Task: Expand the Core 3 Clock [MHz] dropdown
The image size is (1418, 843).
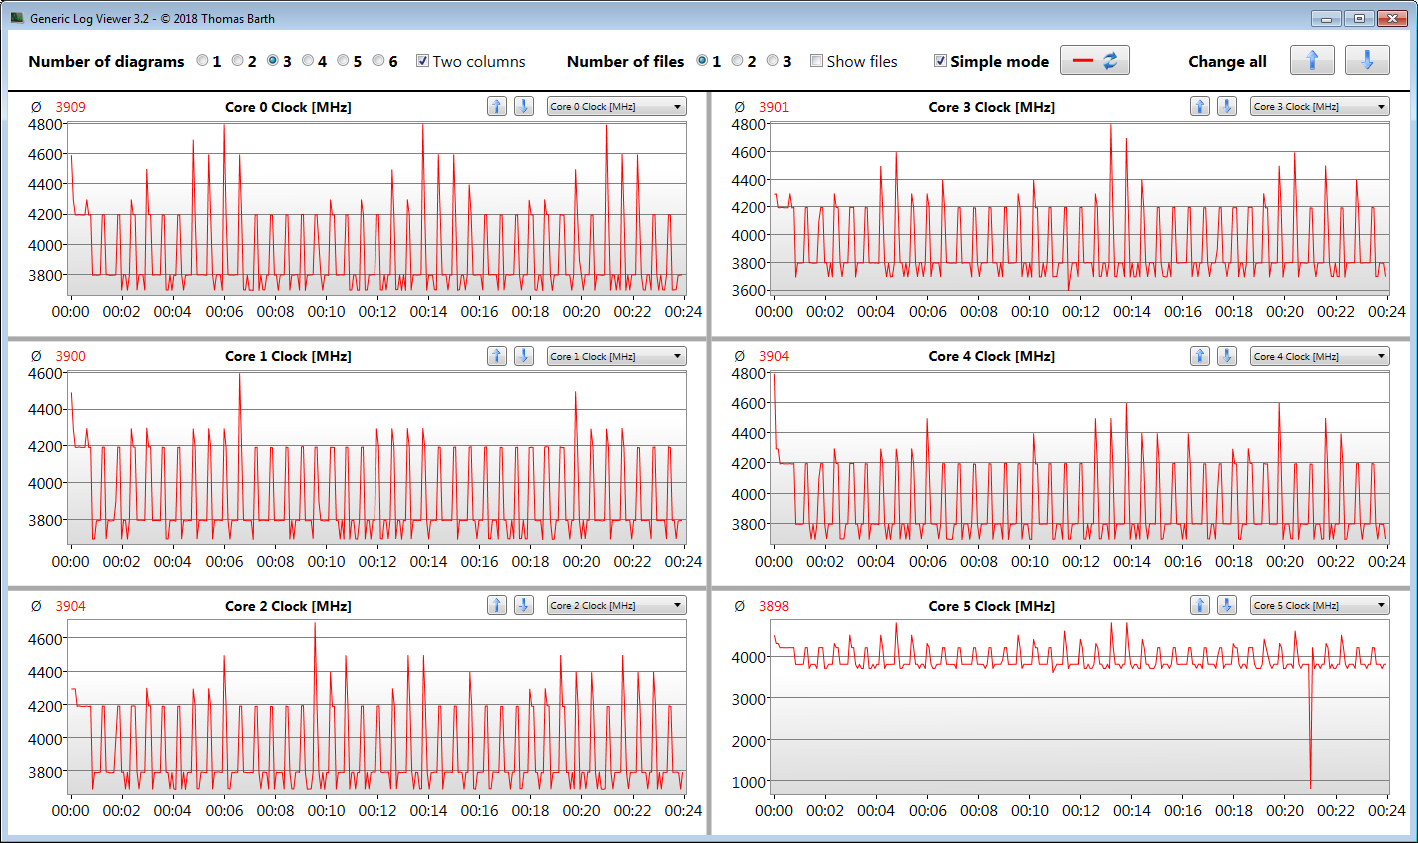Action: (1319, 107)
